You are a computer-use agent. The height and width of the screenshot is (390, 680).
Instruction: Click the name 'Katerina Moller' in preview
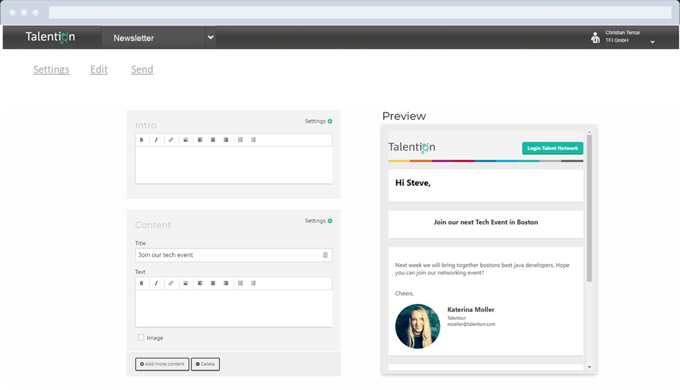[x=471, y=310]
